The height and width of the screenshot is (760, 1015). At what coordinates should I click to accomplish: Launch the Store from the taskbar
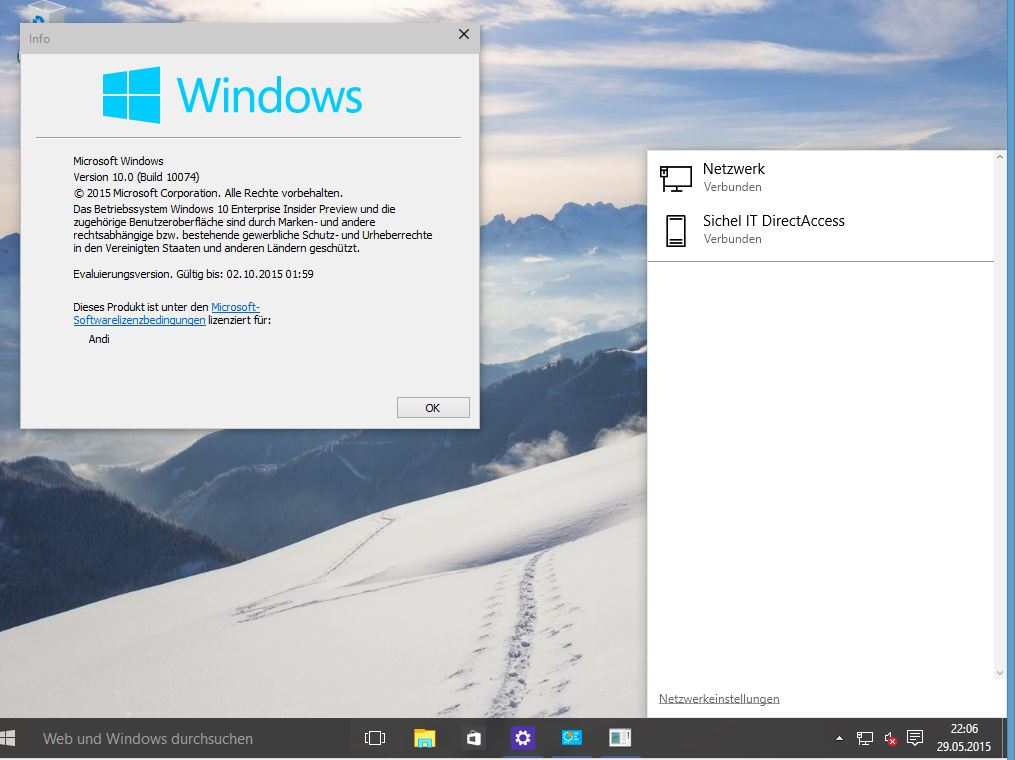474,738
